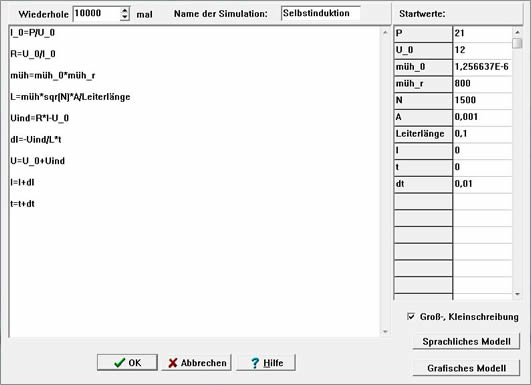This screenshot has height=385, width=531.
Task: Select the dt variable name cell
Action: (423, 184)
